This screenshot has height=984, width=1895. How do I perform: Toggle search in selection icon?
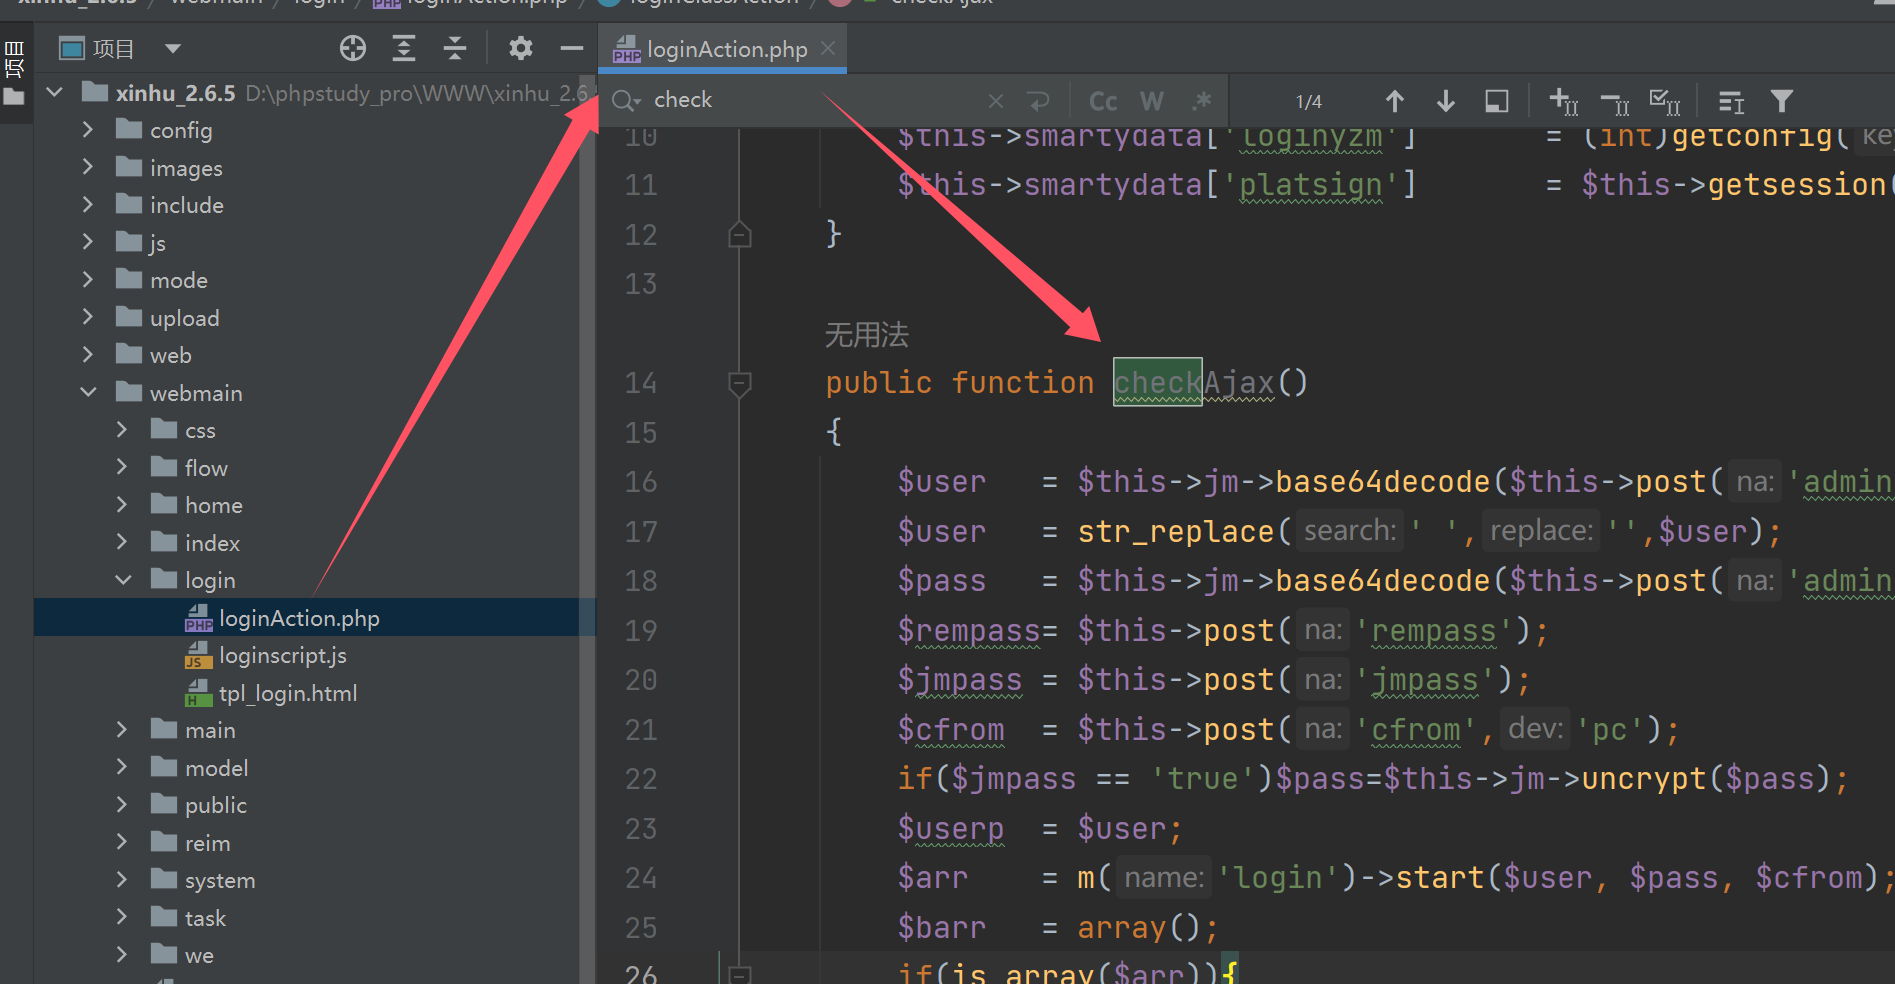pyautogui.click(x=1497, y=101)
